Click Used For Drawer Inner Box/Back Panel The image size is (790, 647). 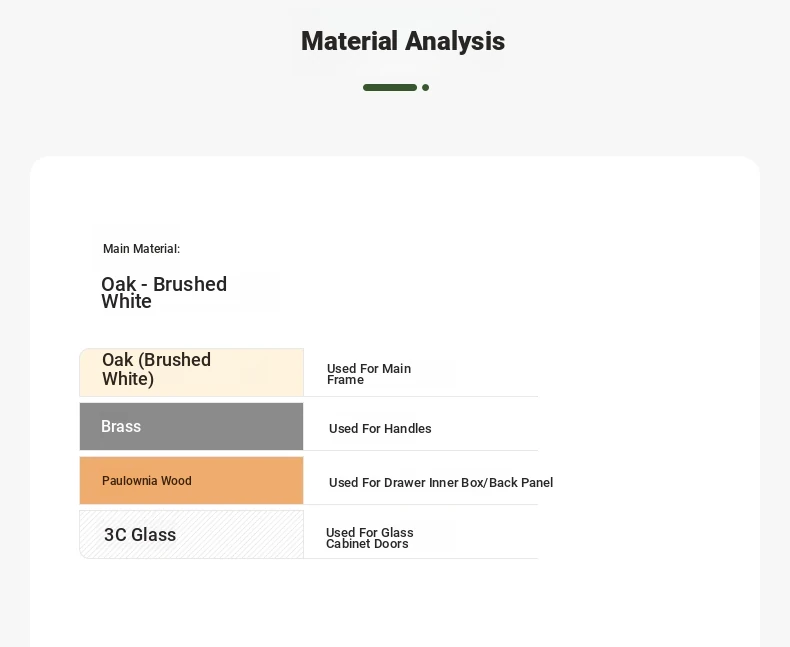coord(441,483)
